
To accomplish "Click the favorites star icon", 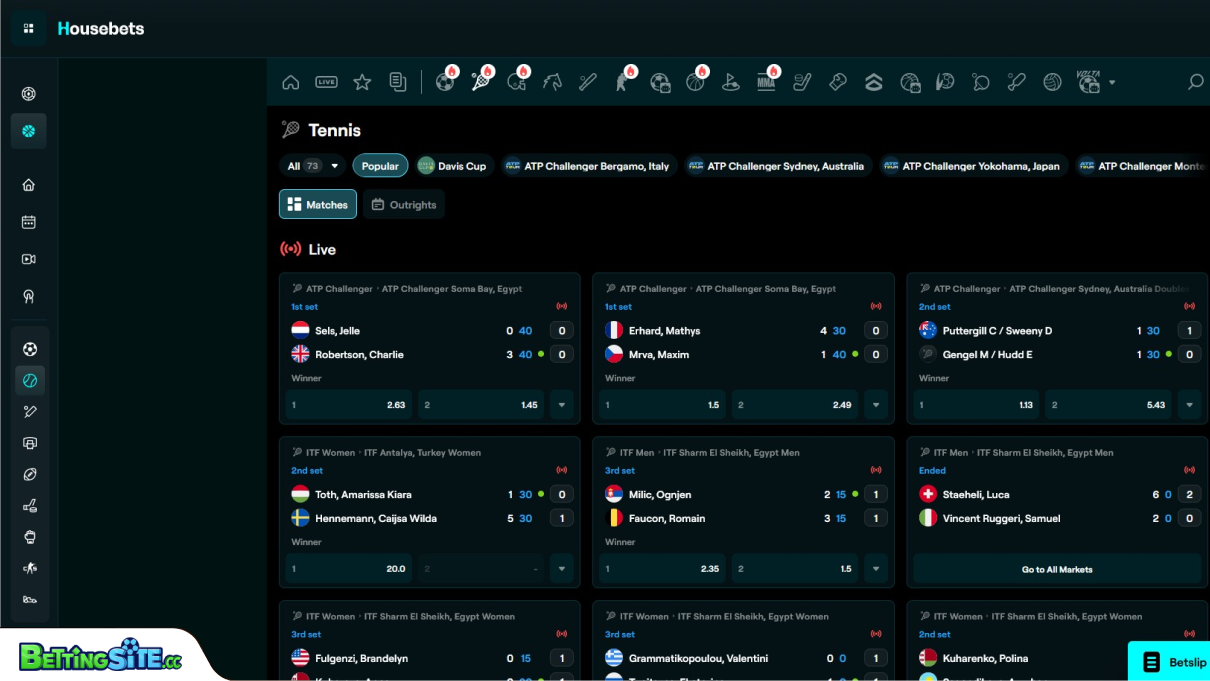I will (x=361, y=82).
